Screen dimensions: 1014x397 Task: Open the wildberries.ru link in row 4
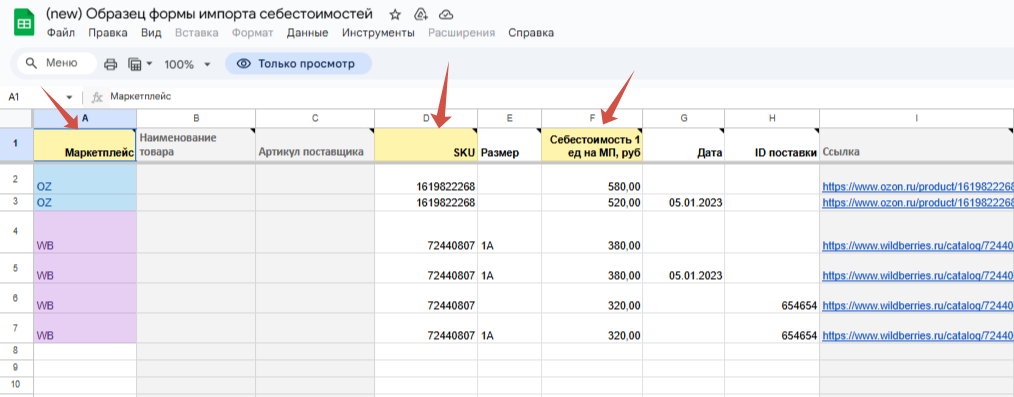click(x=918, y=246)
